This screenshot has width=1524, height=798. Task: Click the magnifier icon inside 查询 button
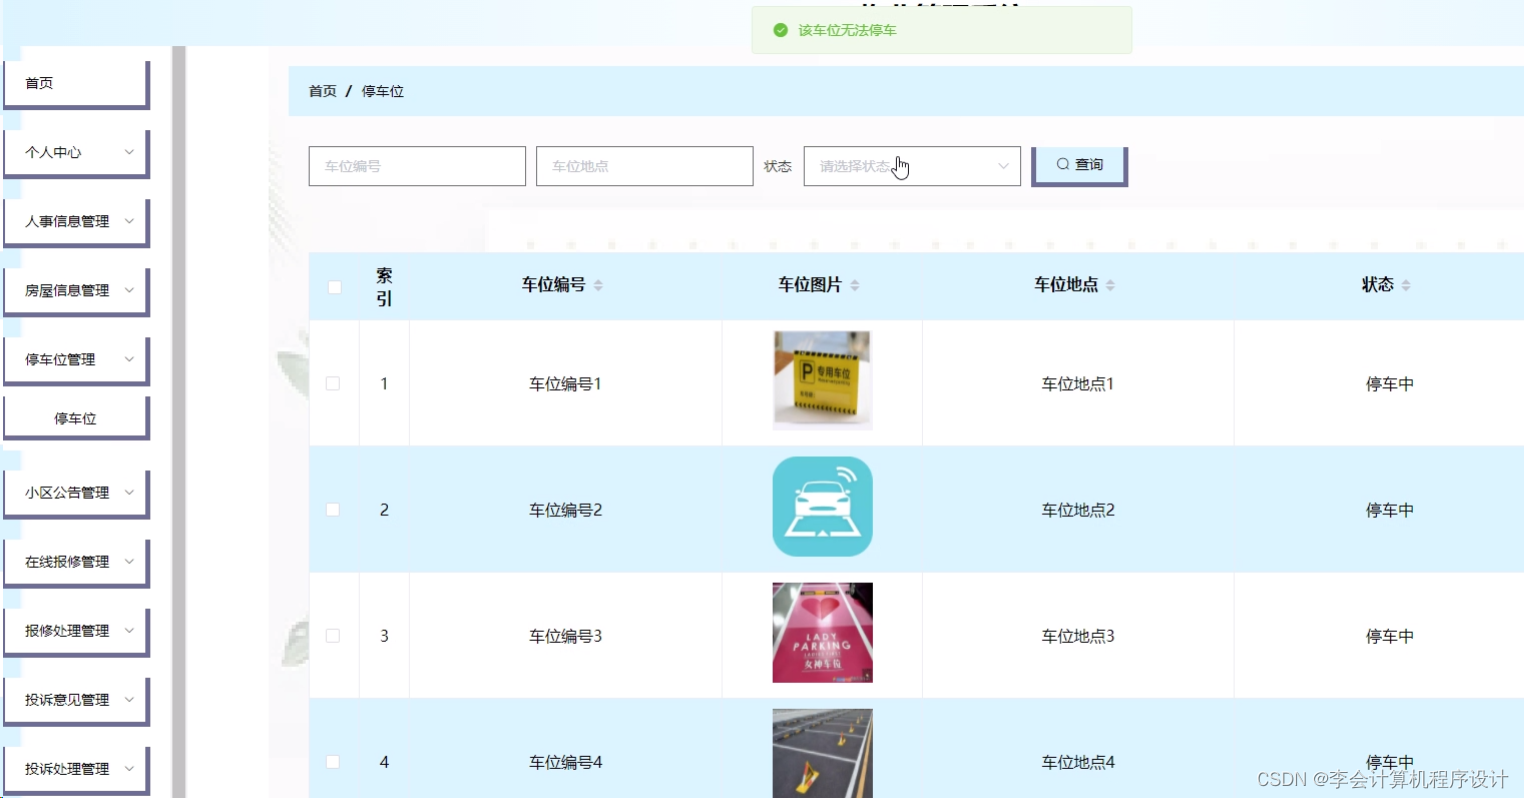point(1063,165)
